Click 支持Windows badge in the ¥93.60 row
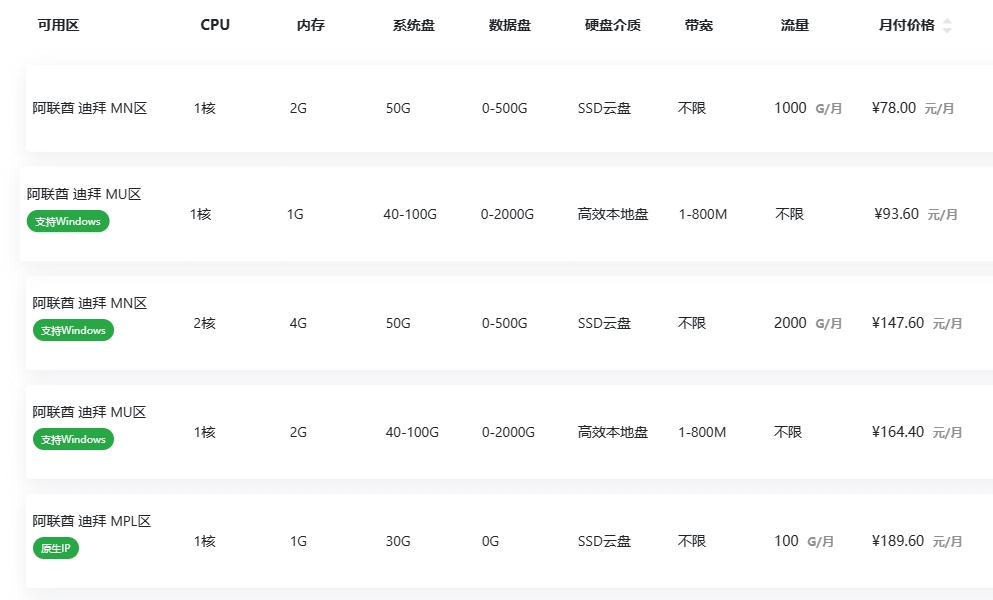The height and width of the screenshot is (600, 993). (68, 221)
